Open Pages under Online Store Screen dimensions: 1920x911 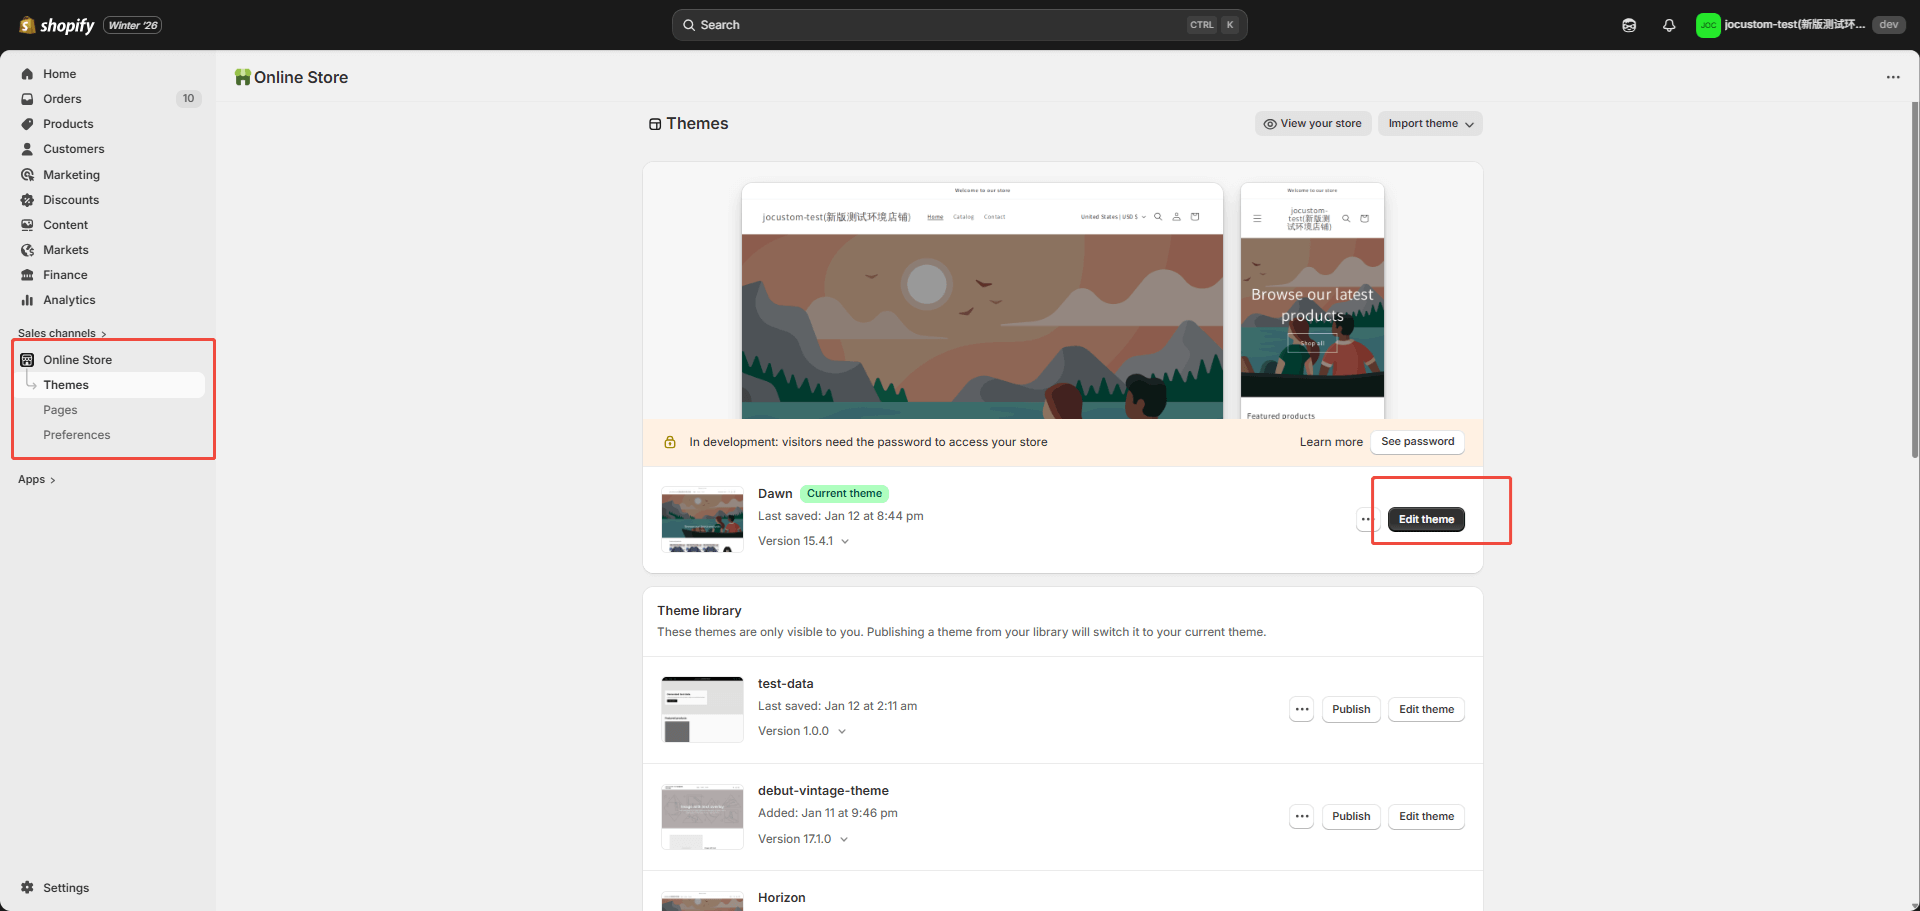pyautogui.click(x=60, y=410)
